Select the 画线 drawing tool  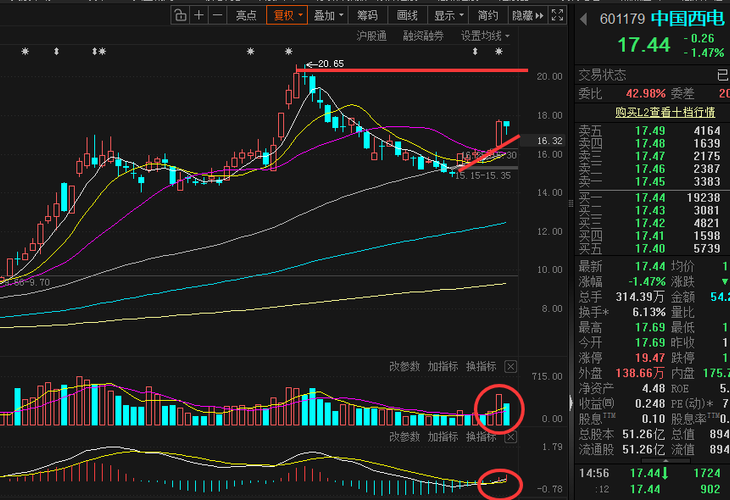[x=407, y=15]
